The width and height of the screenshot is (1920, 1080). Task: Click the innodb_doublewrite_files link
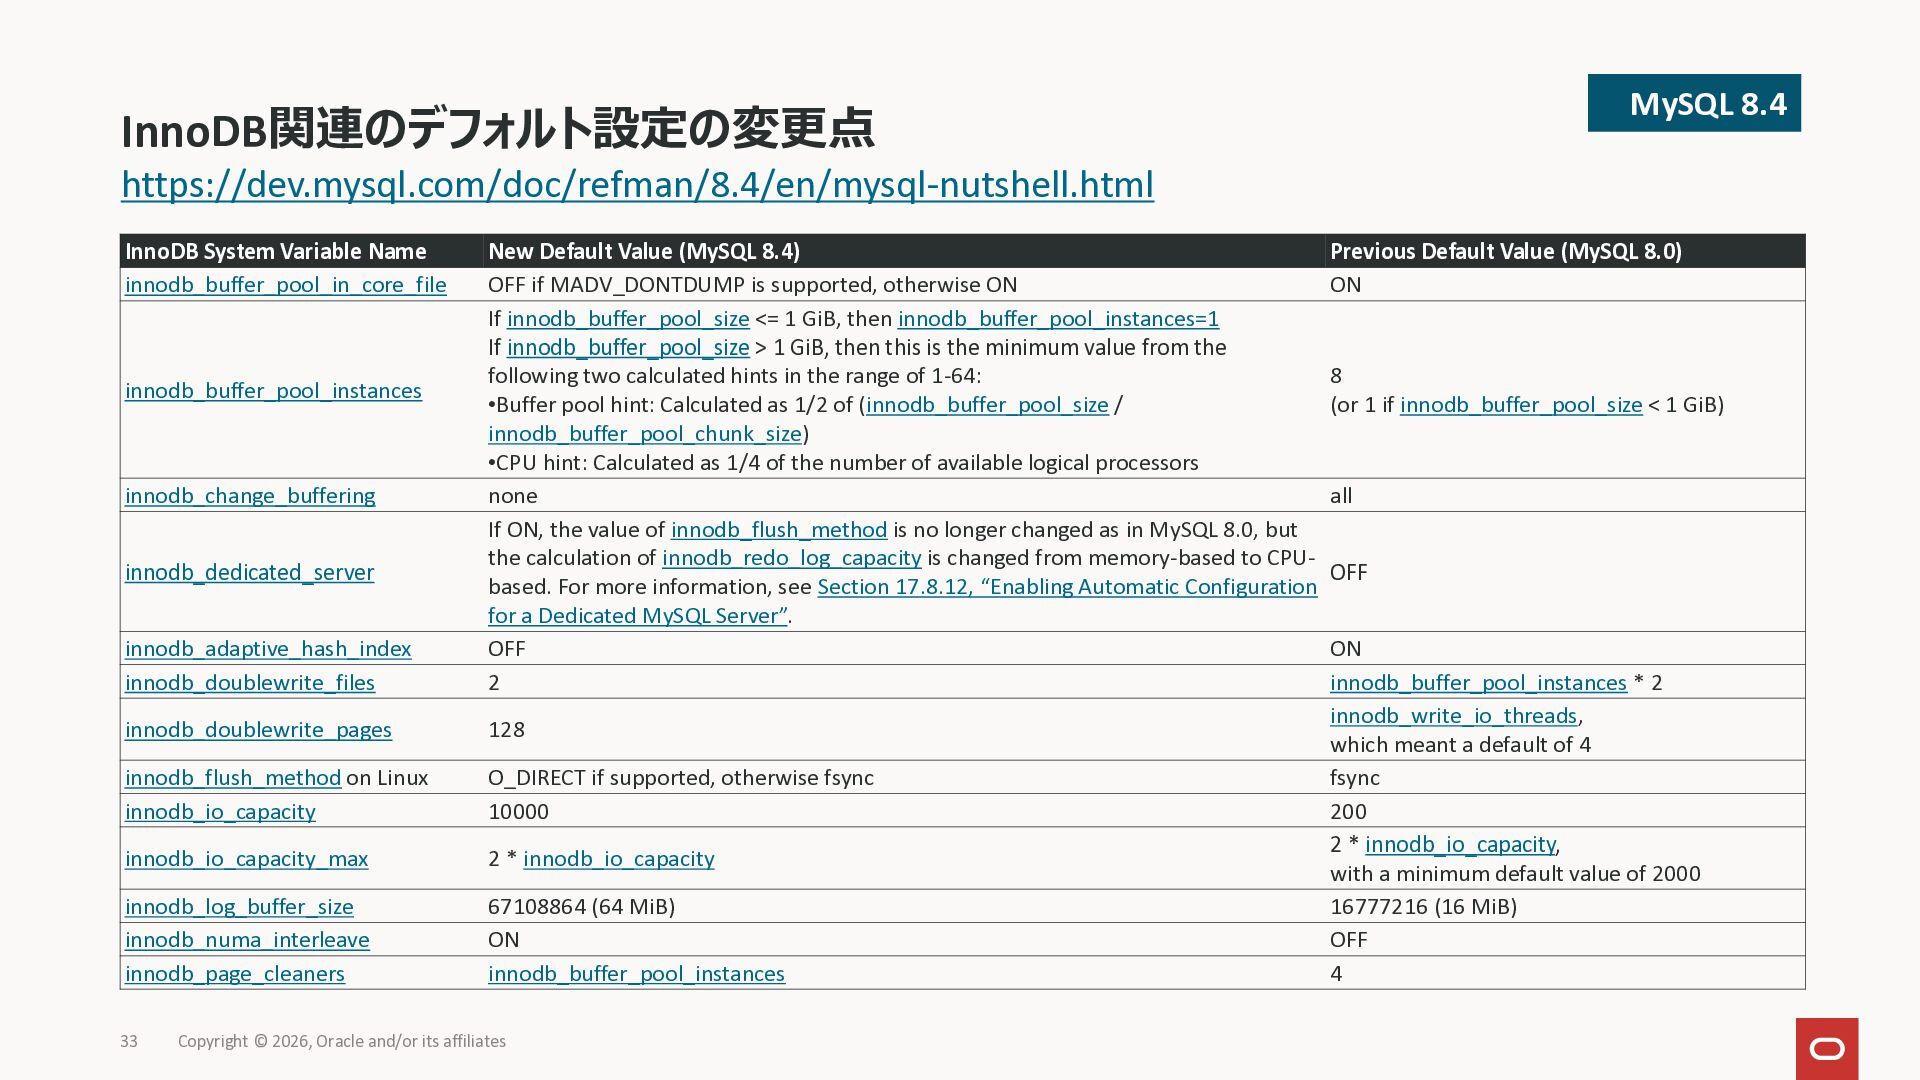click(249, 683)
